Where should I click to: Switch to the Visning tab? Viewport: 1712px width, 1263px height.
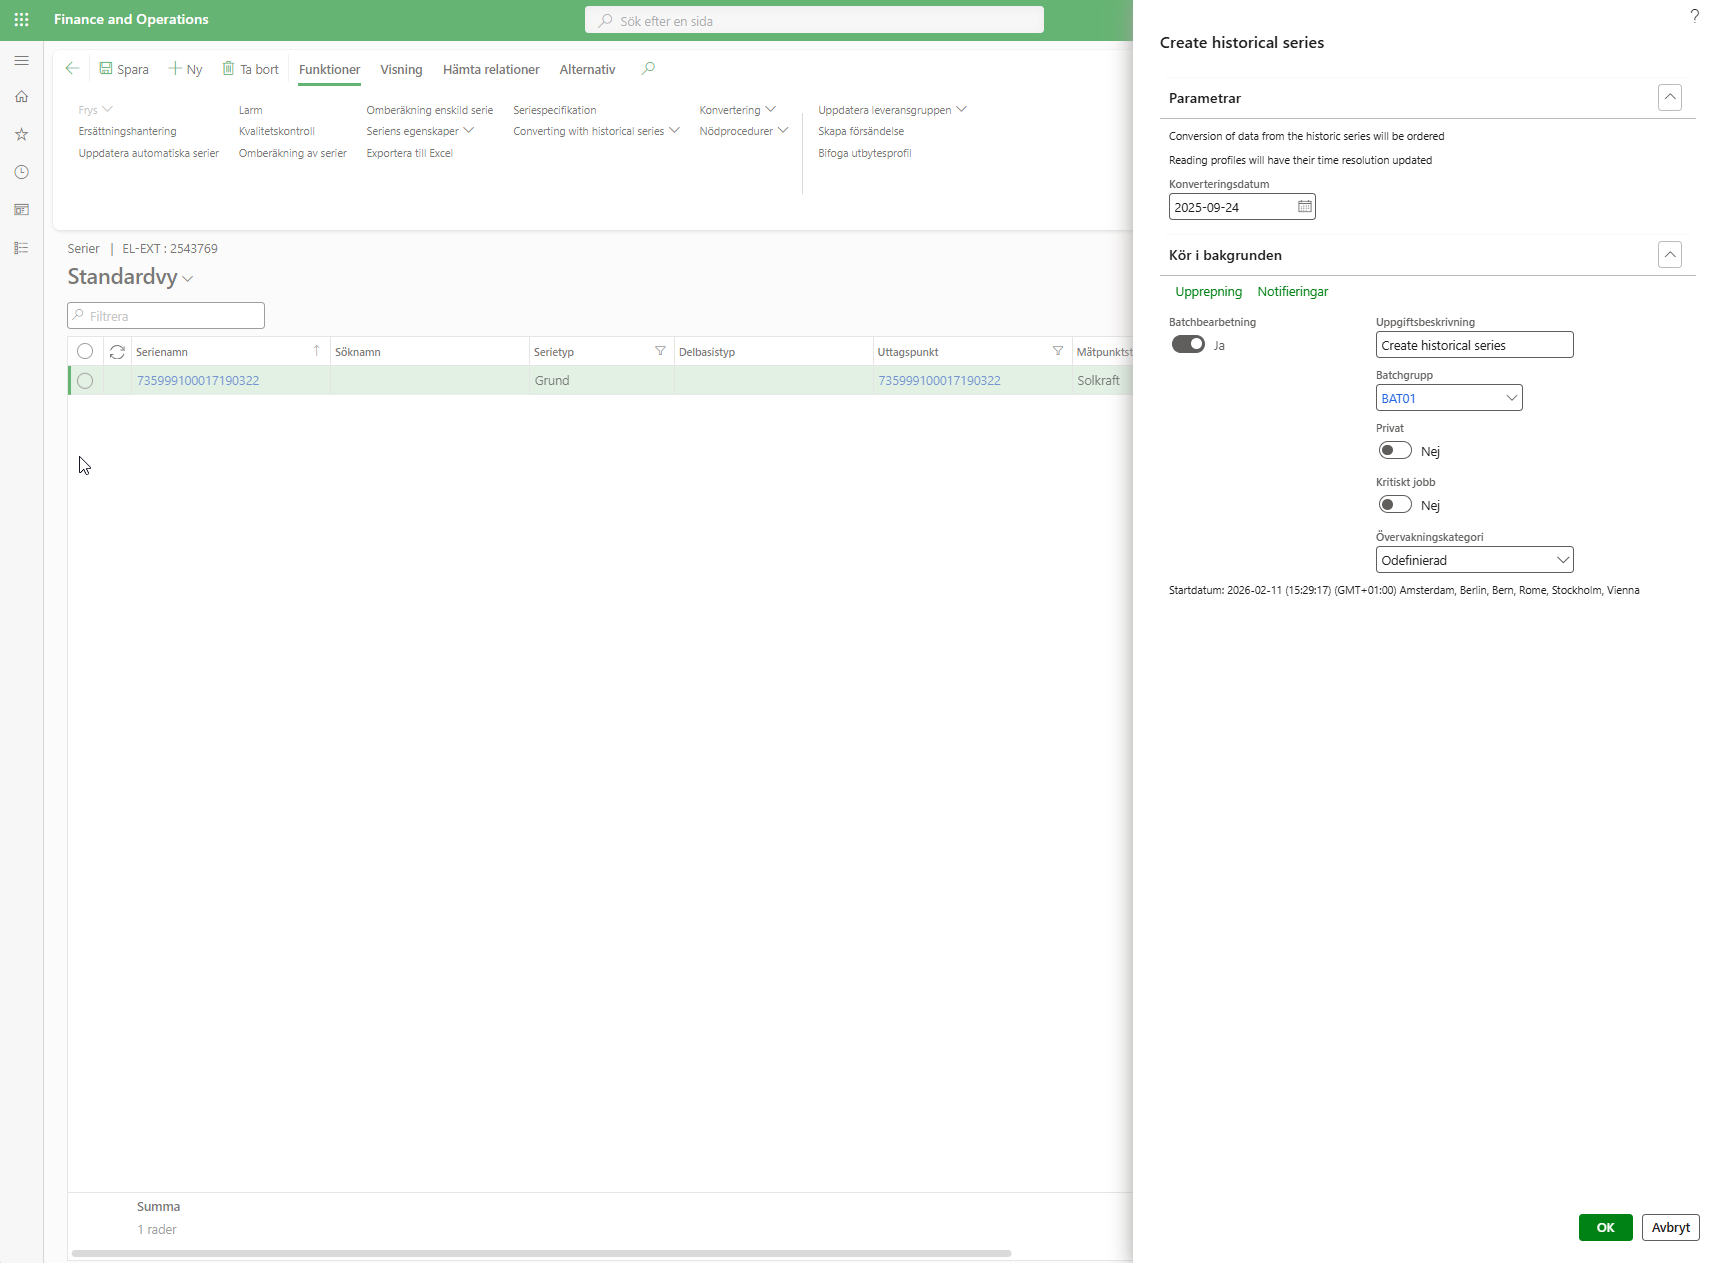(401, 70)
